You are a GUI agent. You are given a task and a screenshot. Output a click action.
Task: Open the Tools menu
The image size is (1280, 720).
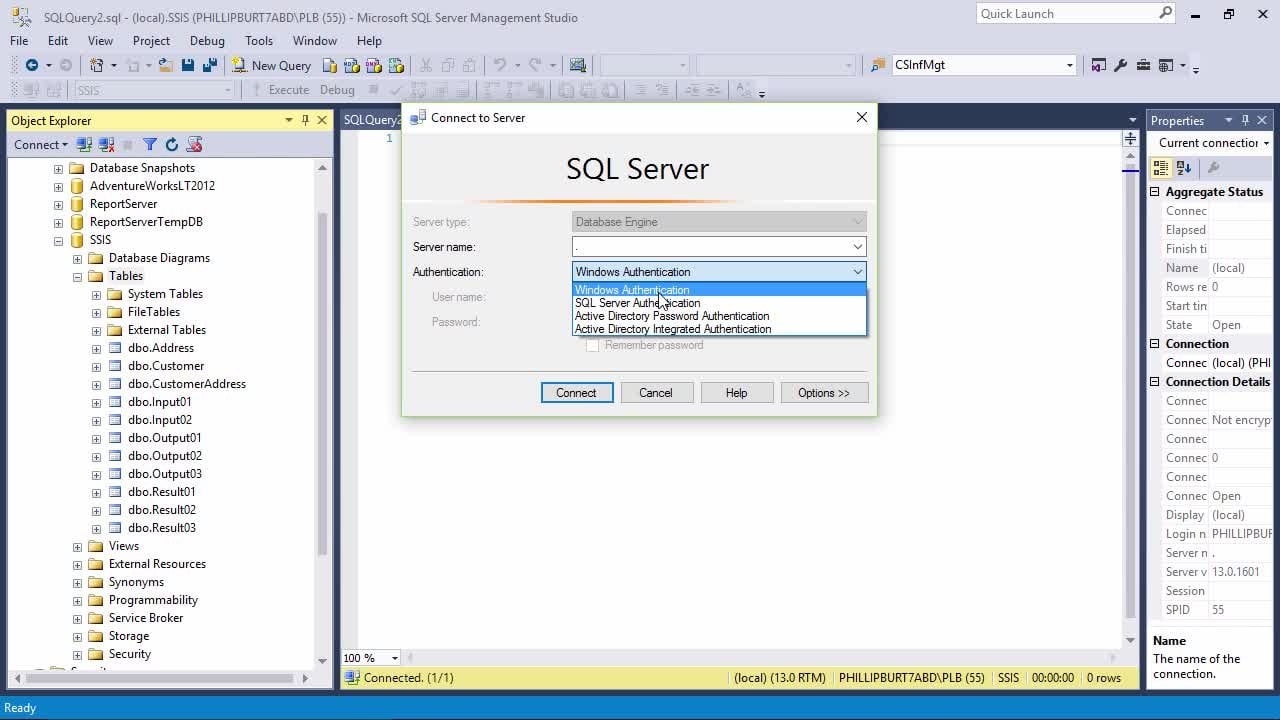[x=258, y=41]
